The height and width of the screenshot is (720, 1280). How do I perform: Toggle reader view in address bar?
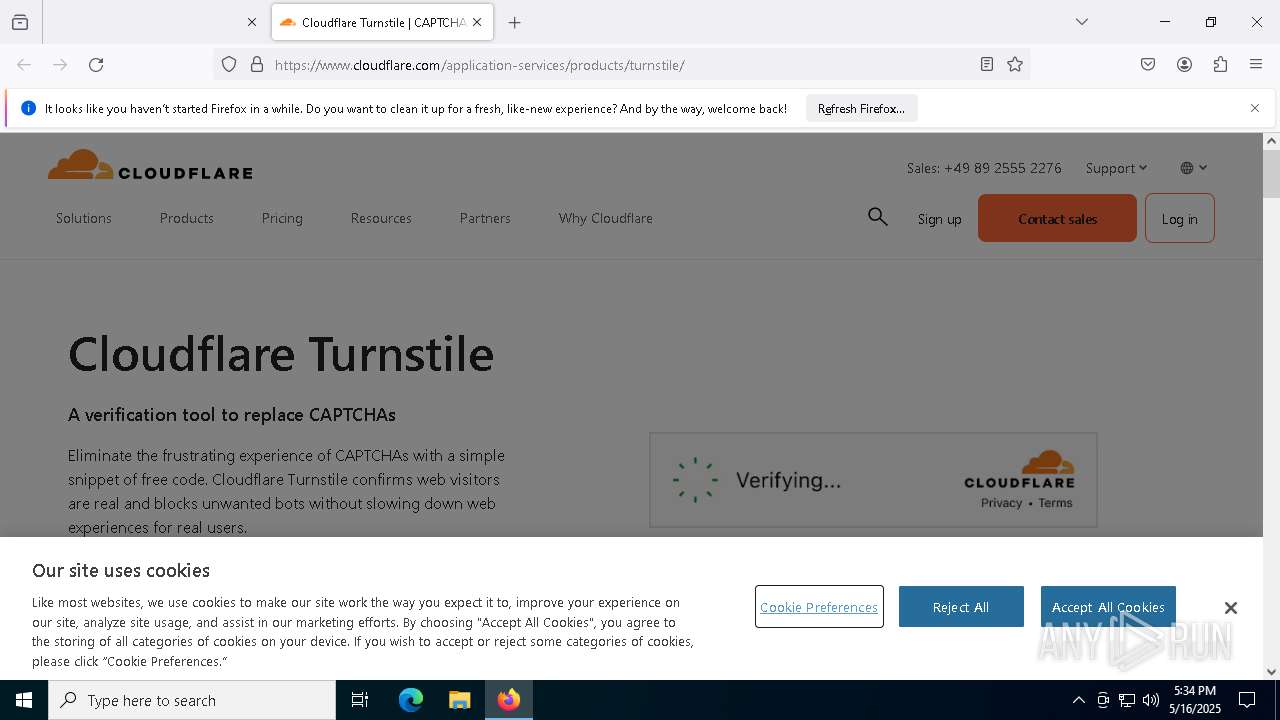[987, 65]
